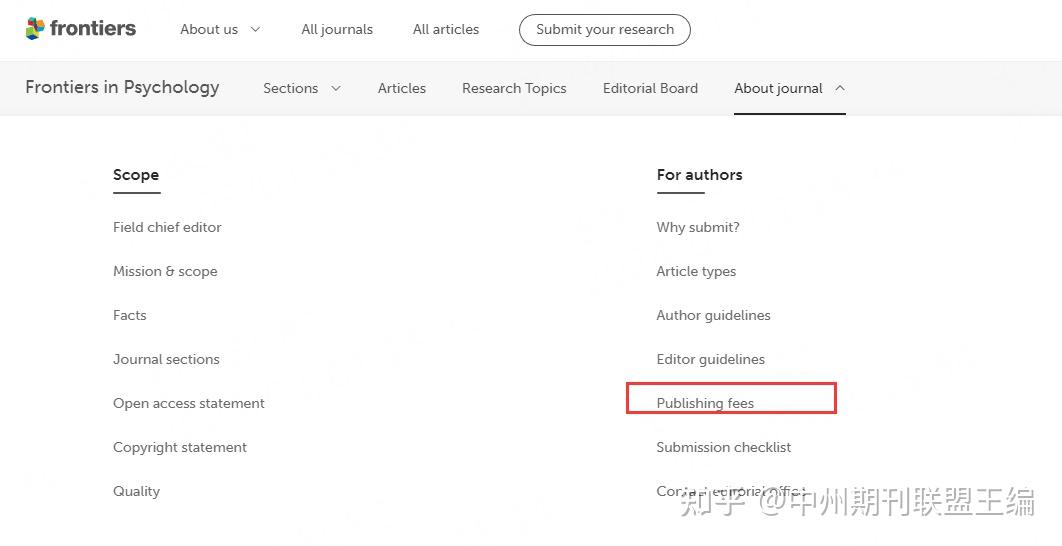The width and height of the screenshot is (1062, 546).
Task: Expand the Sections dropdown arrow
Action: [x=336, y=88]
